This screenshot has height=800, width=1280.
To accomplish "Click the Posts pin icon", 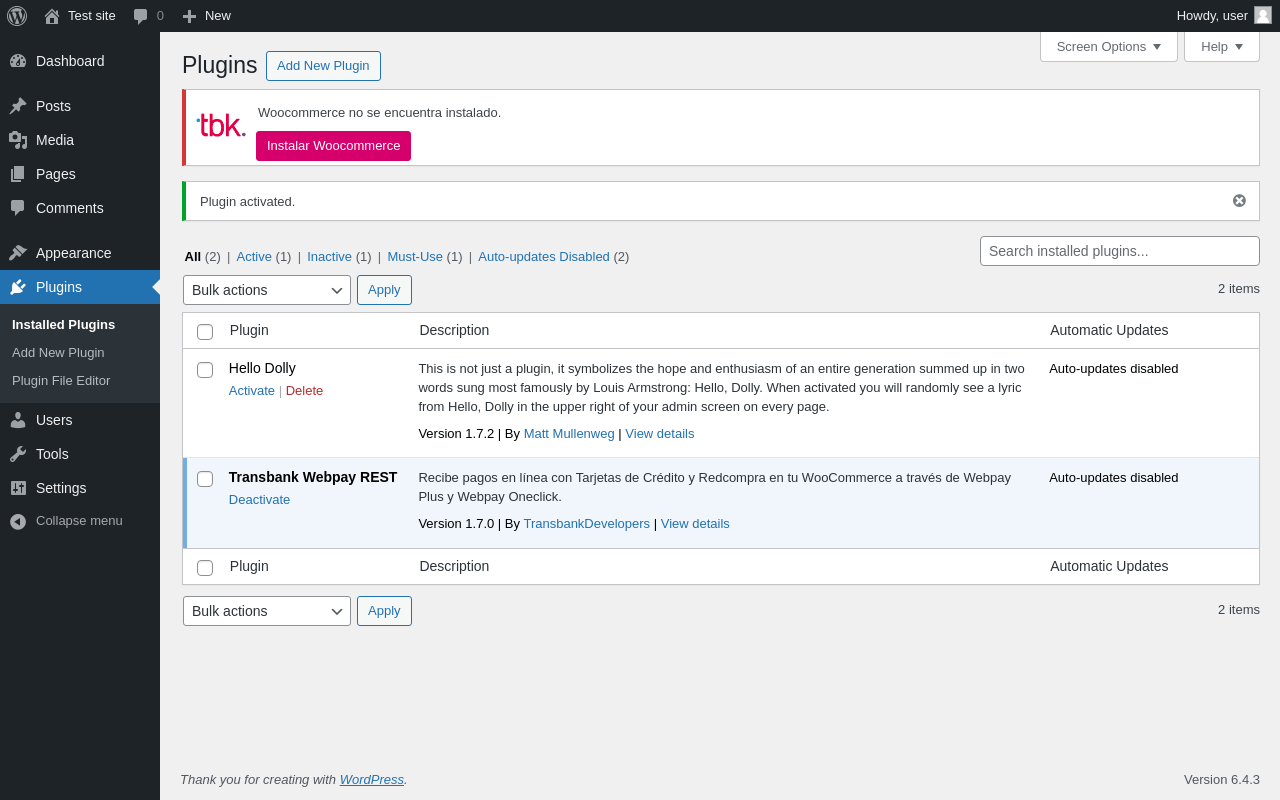I will pyautogui.click(x=18, y=106).
